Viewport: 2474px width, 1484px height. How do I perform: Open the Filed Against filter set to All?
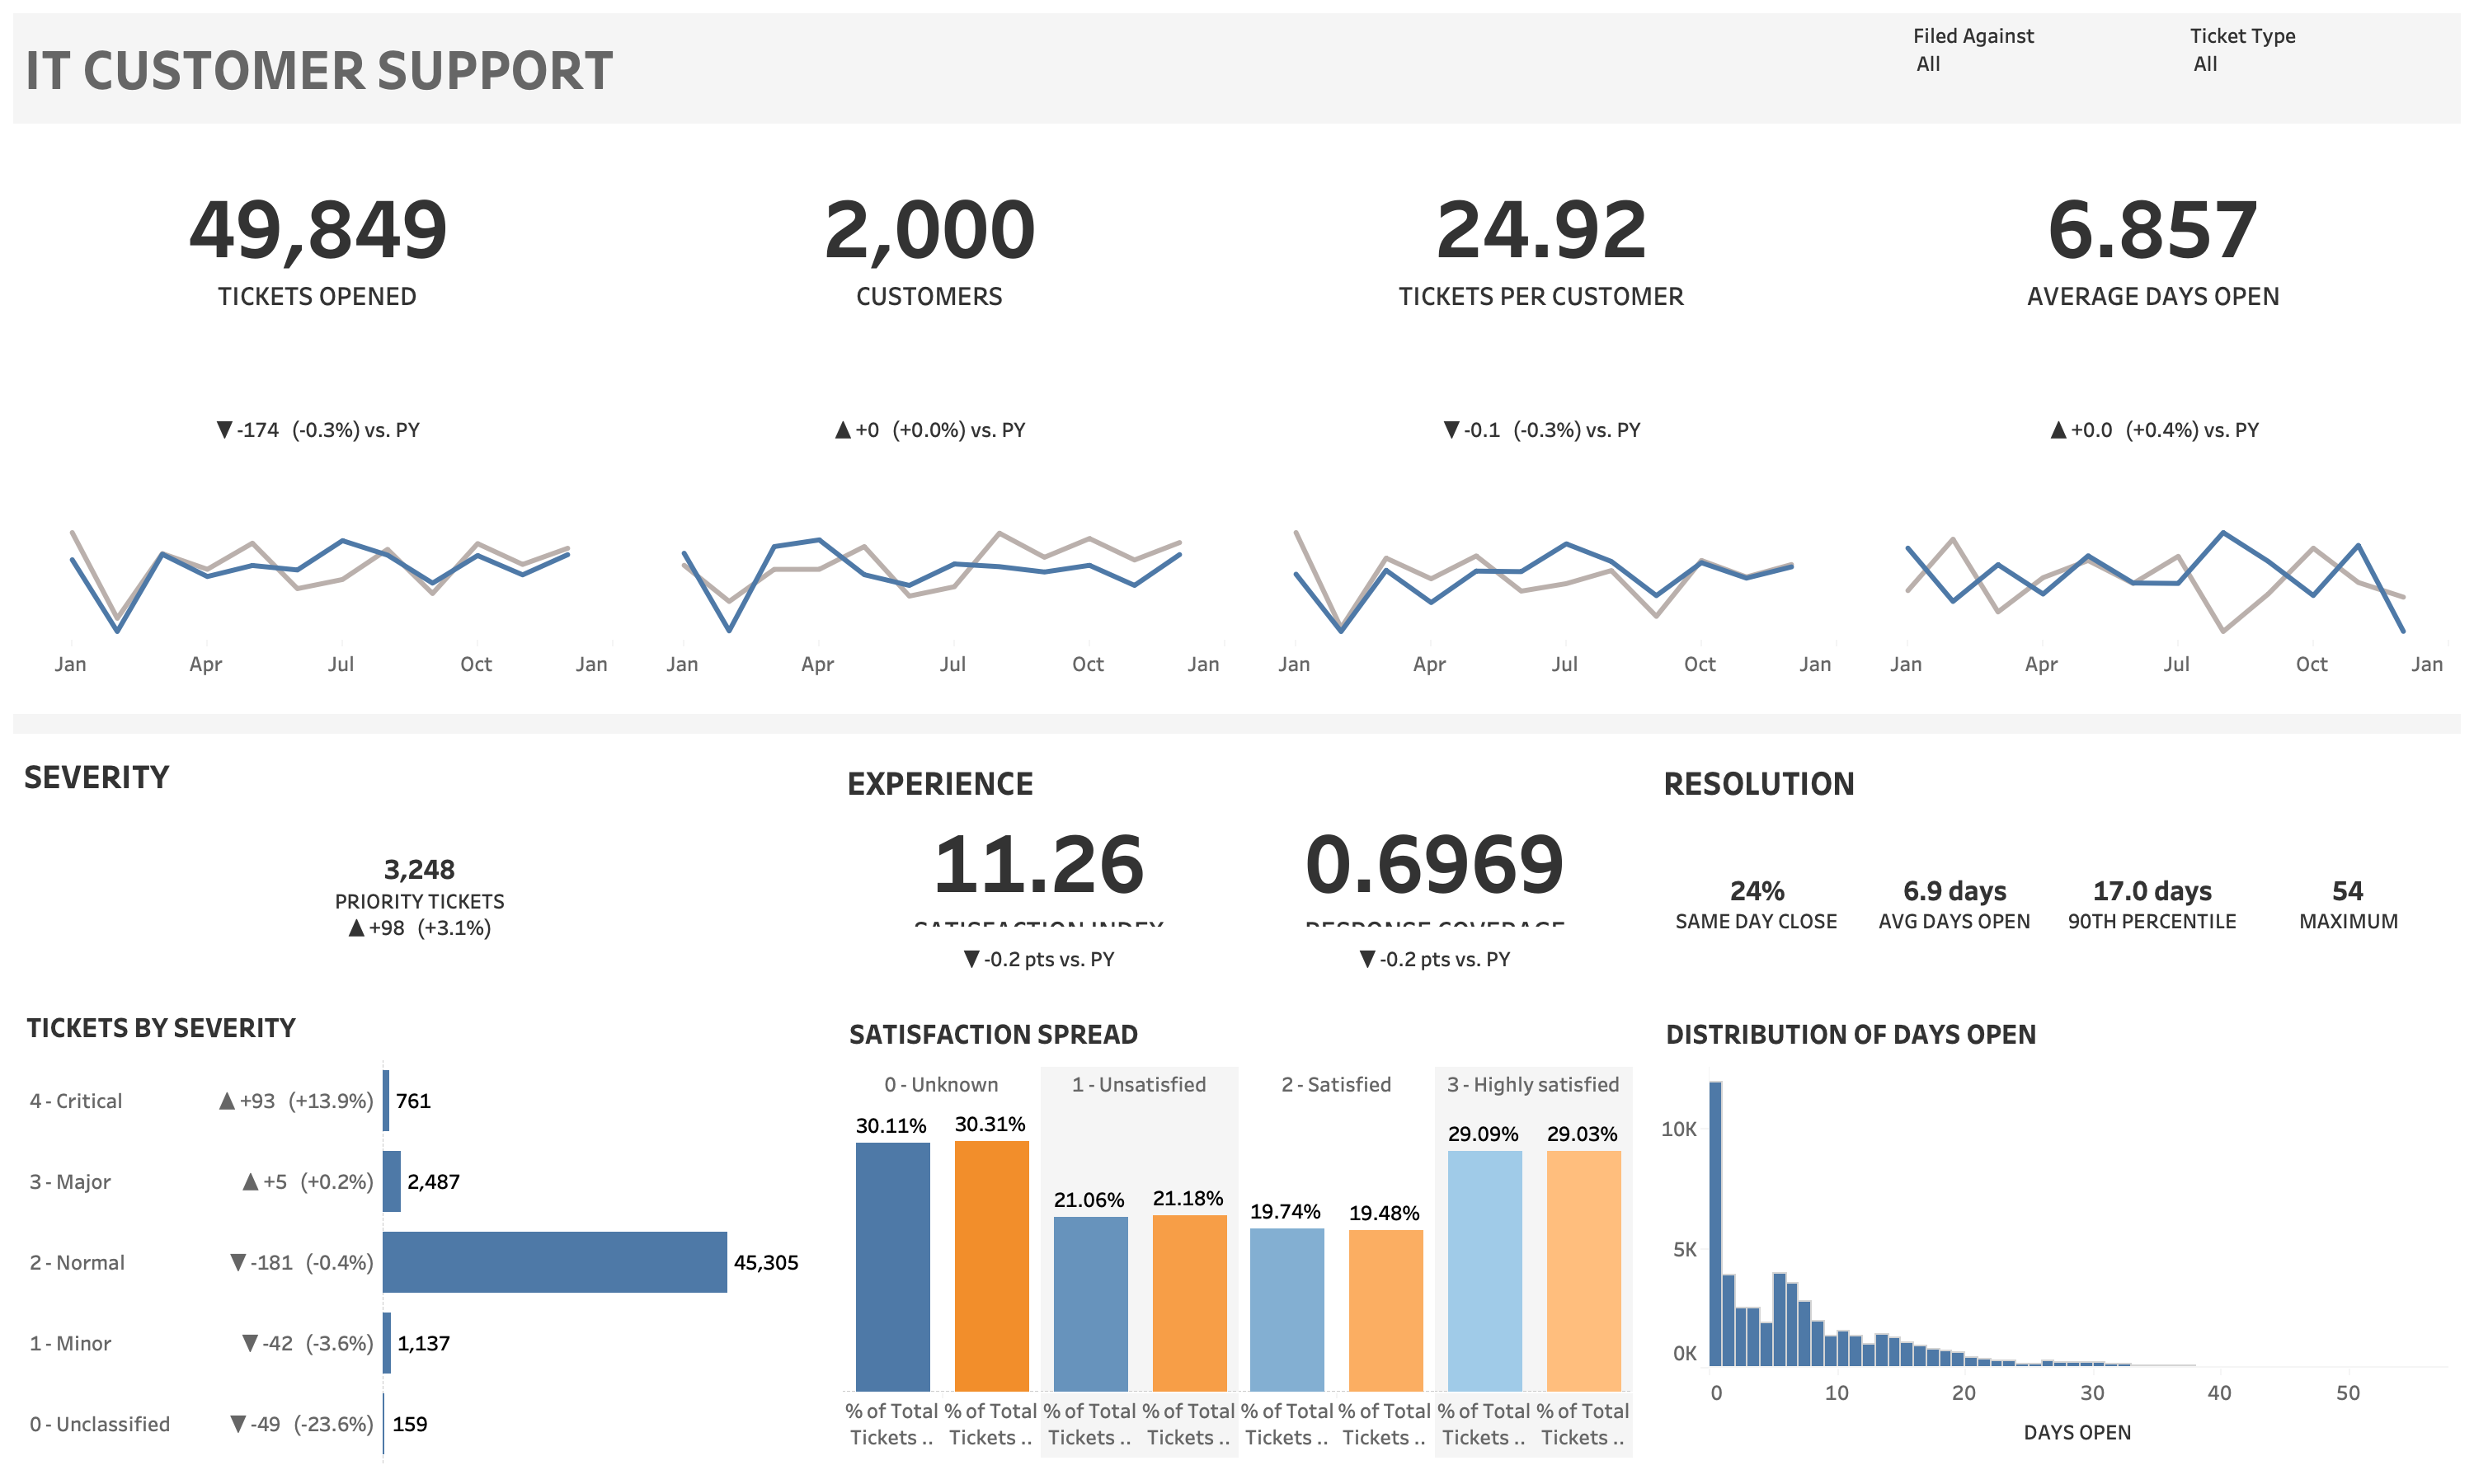[x=1971, y=64]
